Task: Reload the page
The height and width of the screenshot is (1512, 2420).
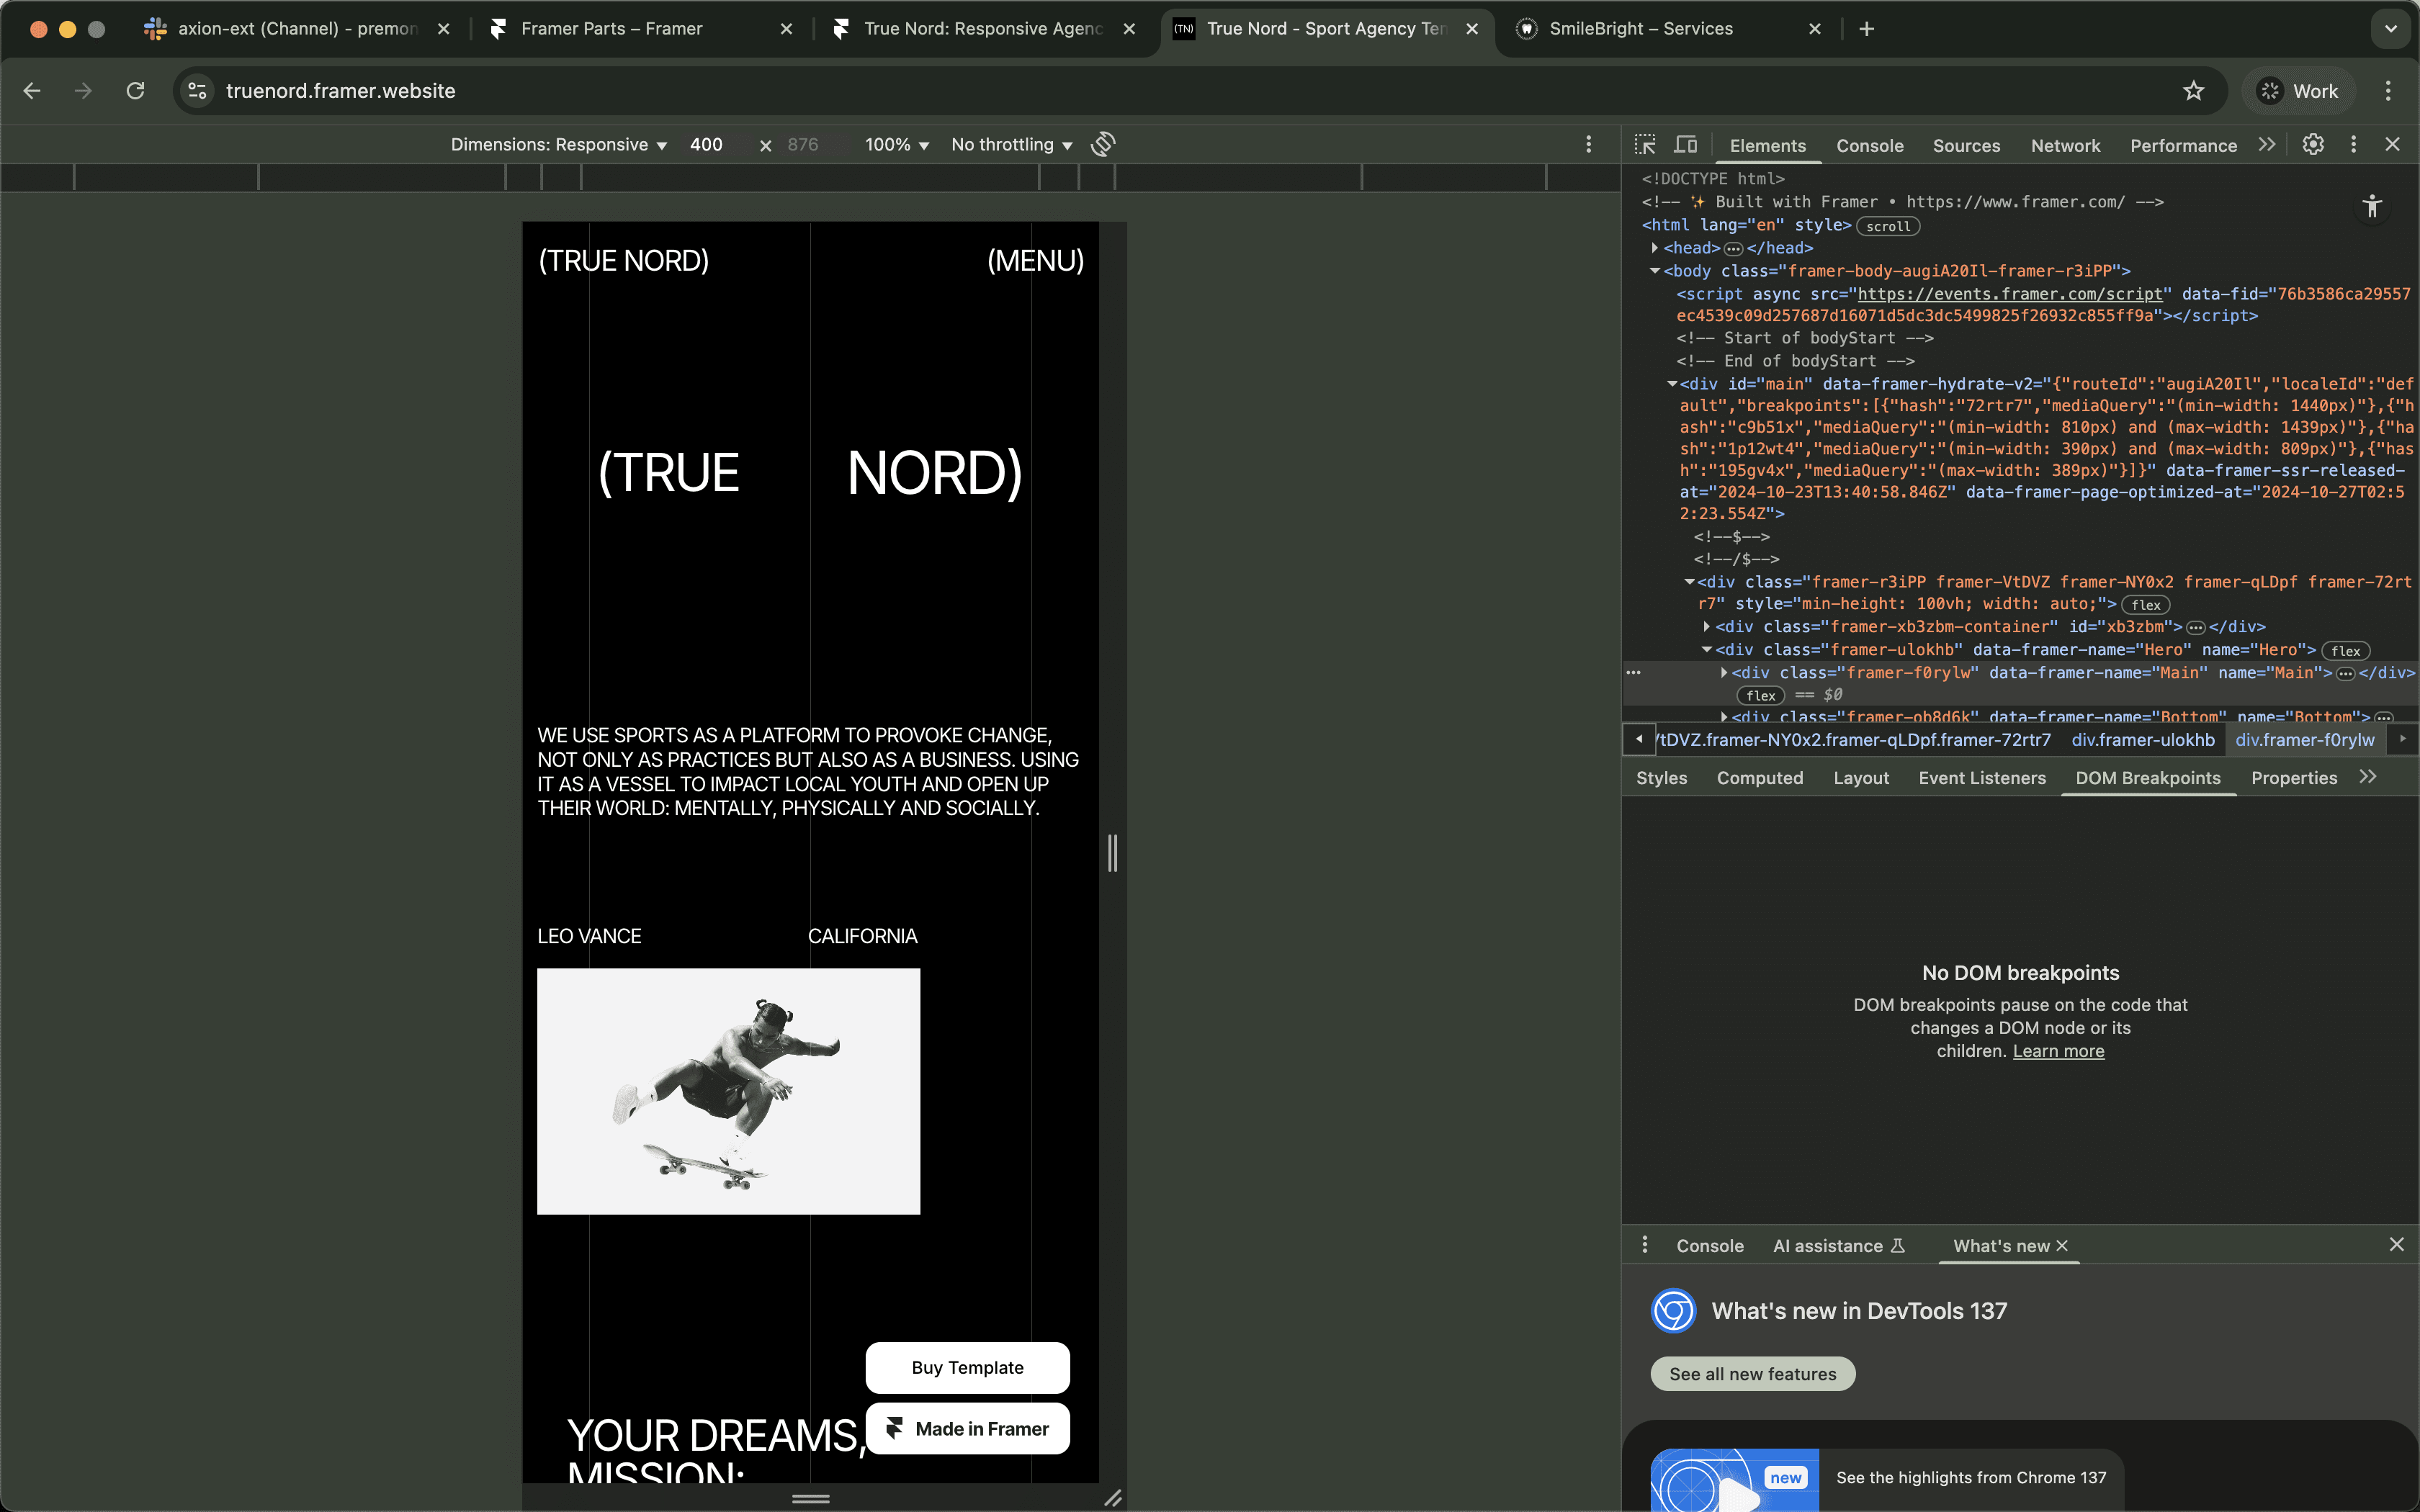Action: 136,91
